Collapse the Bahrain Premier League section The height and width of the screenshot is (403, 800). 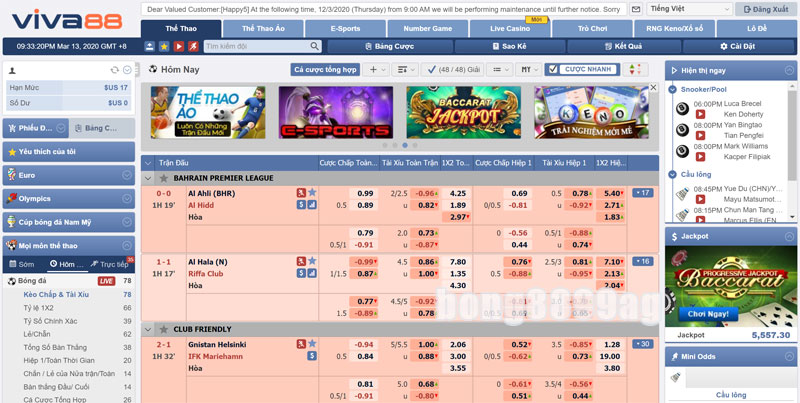click(x=148, y=178)
